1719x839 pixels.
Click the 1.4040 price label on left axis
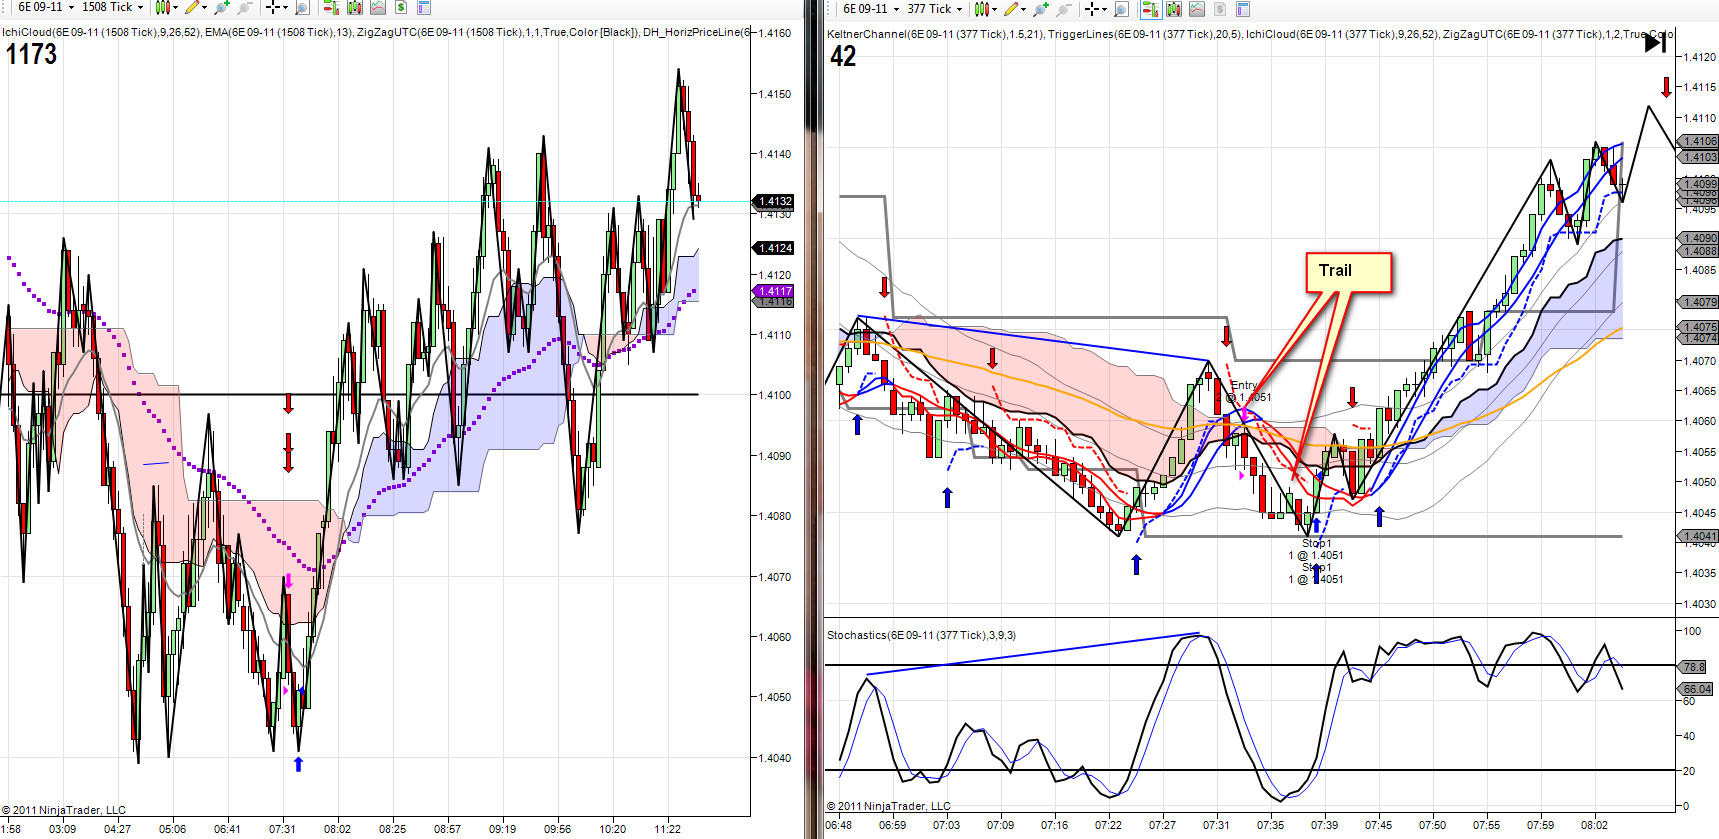click(x=775, y=758)
